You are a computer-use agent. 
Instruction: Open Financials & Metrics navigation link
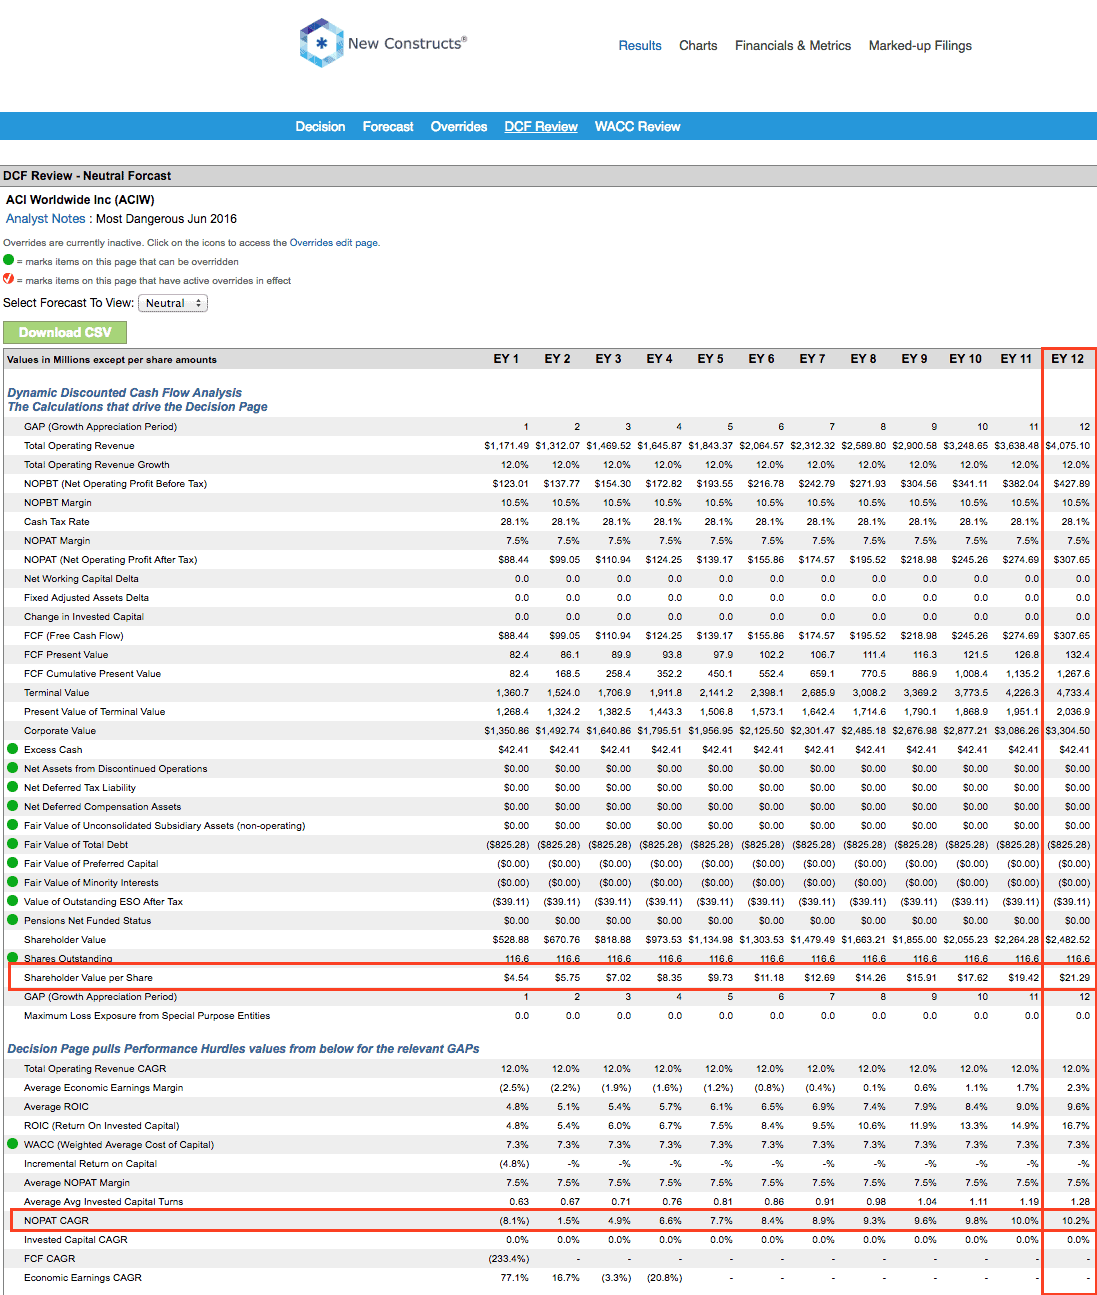point(793,45)
